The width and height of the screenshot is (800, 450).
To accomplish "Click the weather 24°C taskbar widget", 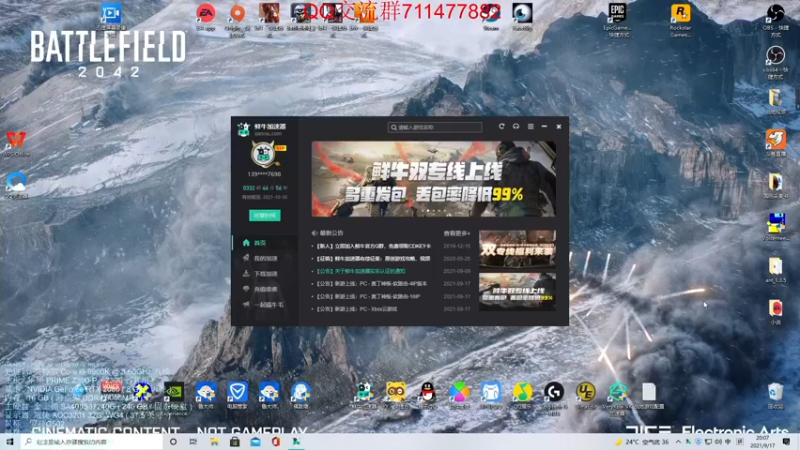I will [x=643, y=442].
